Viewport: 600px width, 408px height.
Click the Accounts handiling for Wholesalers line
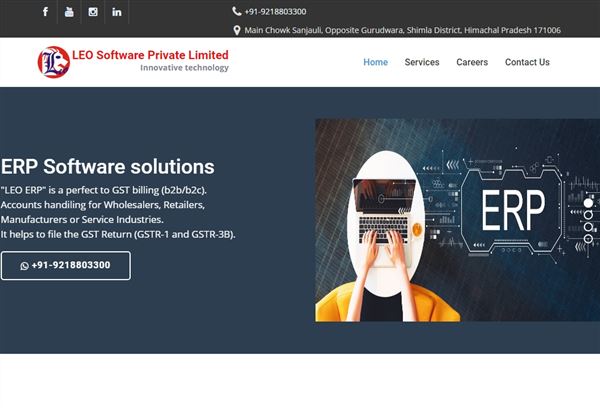click(103, 205)
